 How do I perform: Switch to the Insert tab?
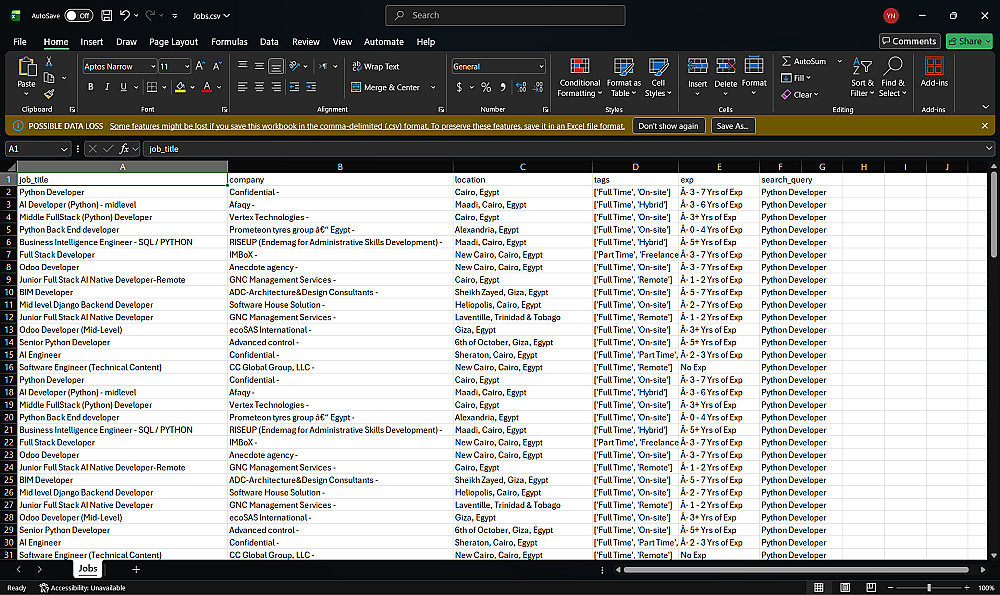91,41
